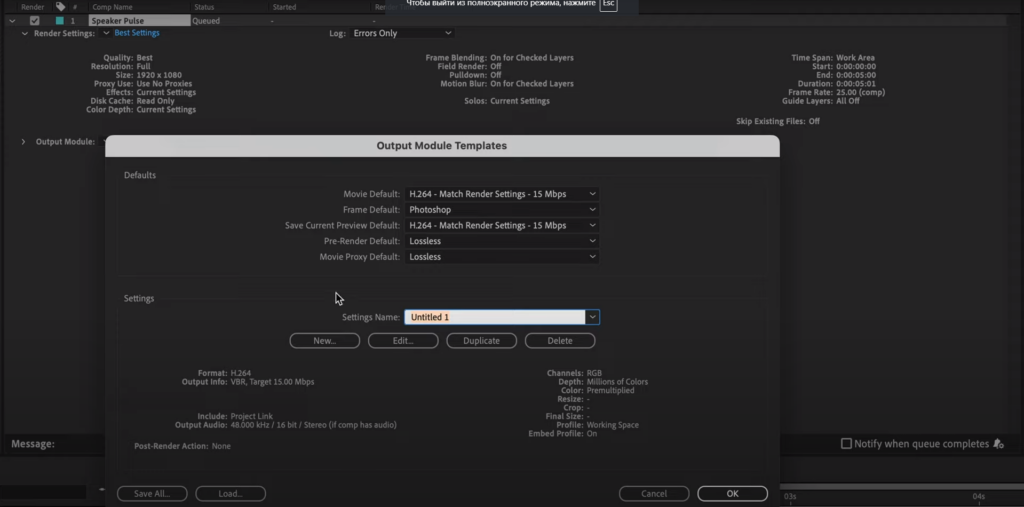Expand the Output Module section arrow
This screenshot has width=1024, height=507.
click(24, 142)
